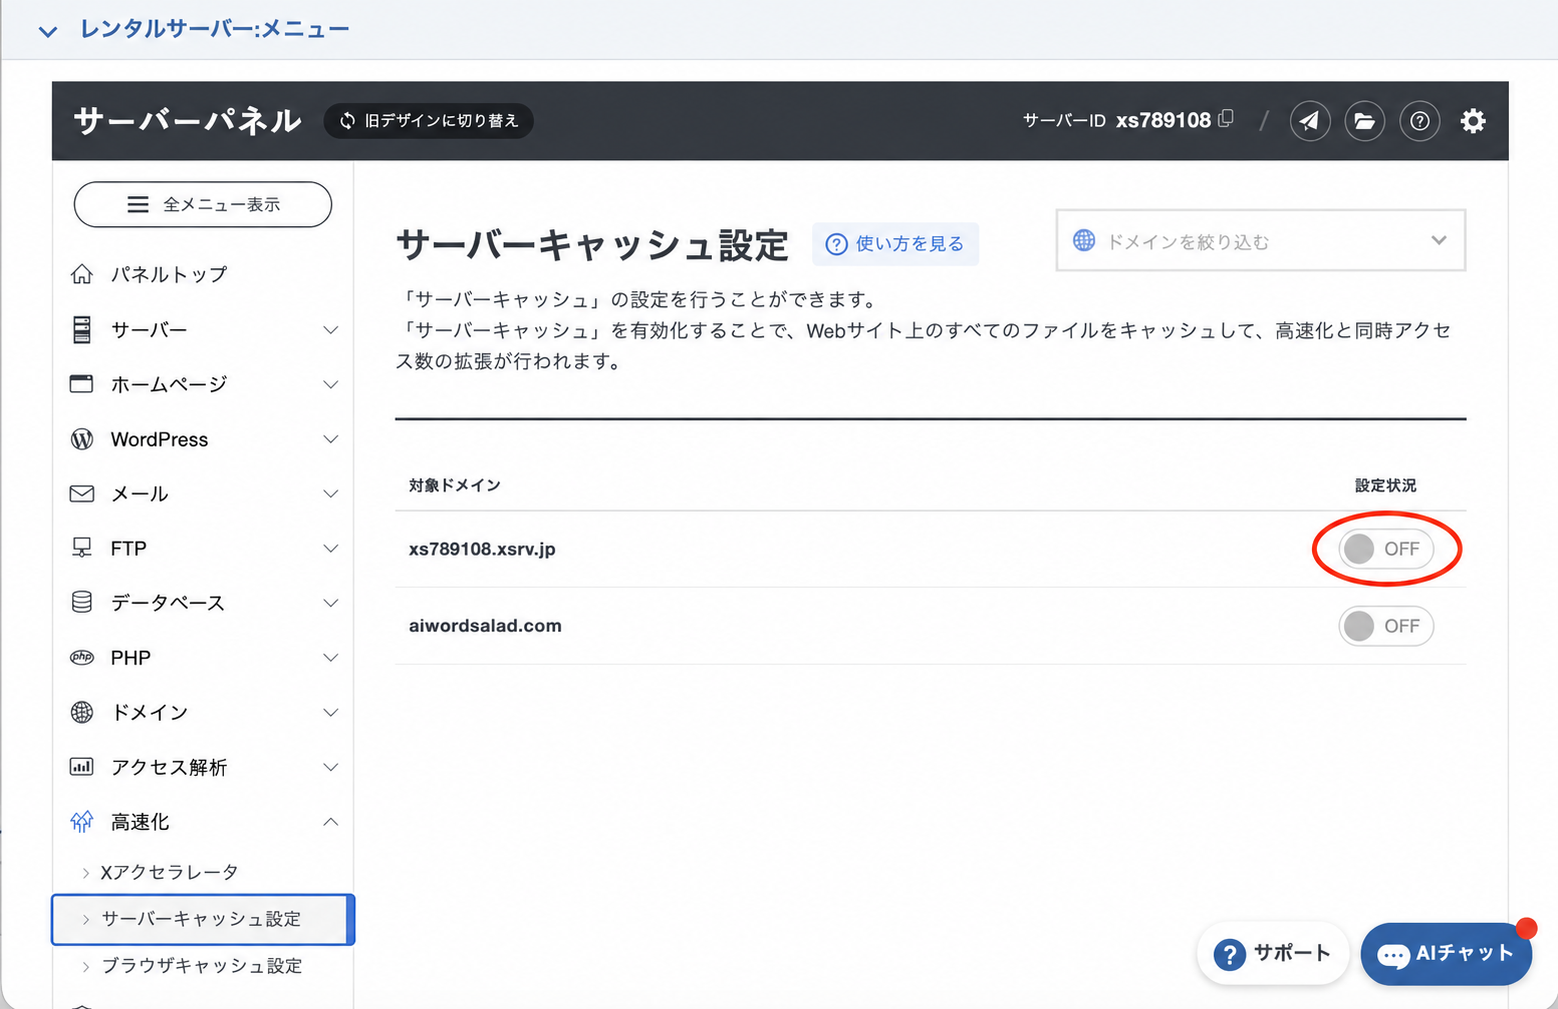The width and height of the screenshot is (1558, 1009).
Task: Click 全メニュー表示 button
Action: point(203,204)
